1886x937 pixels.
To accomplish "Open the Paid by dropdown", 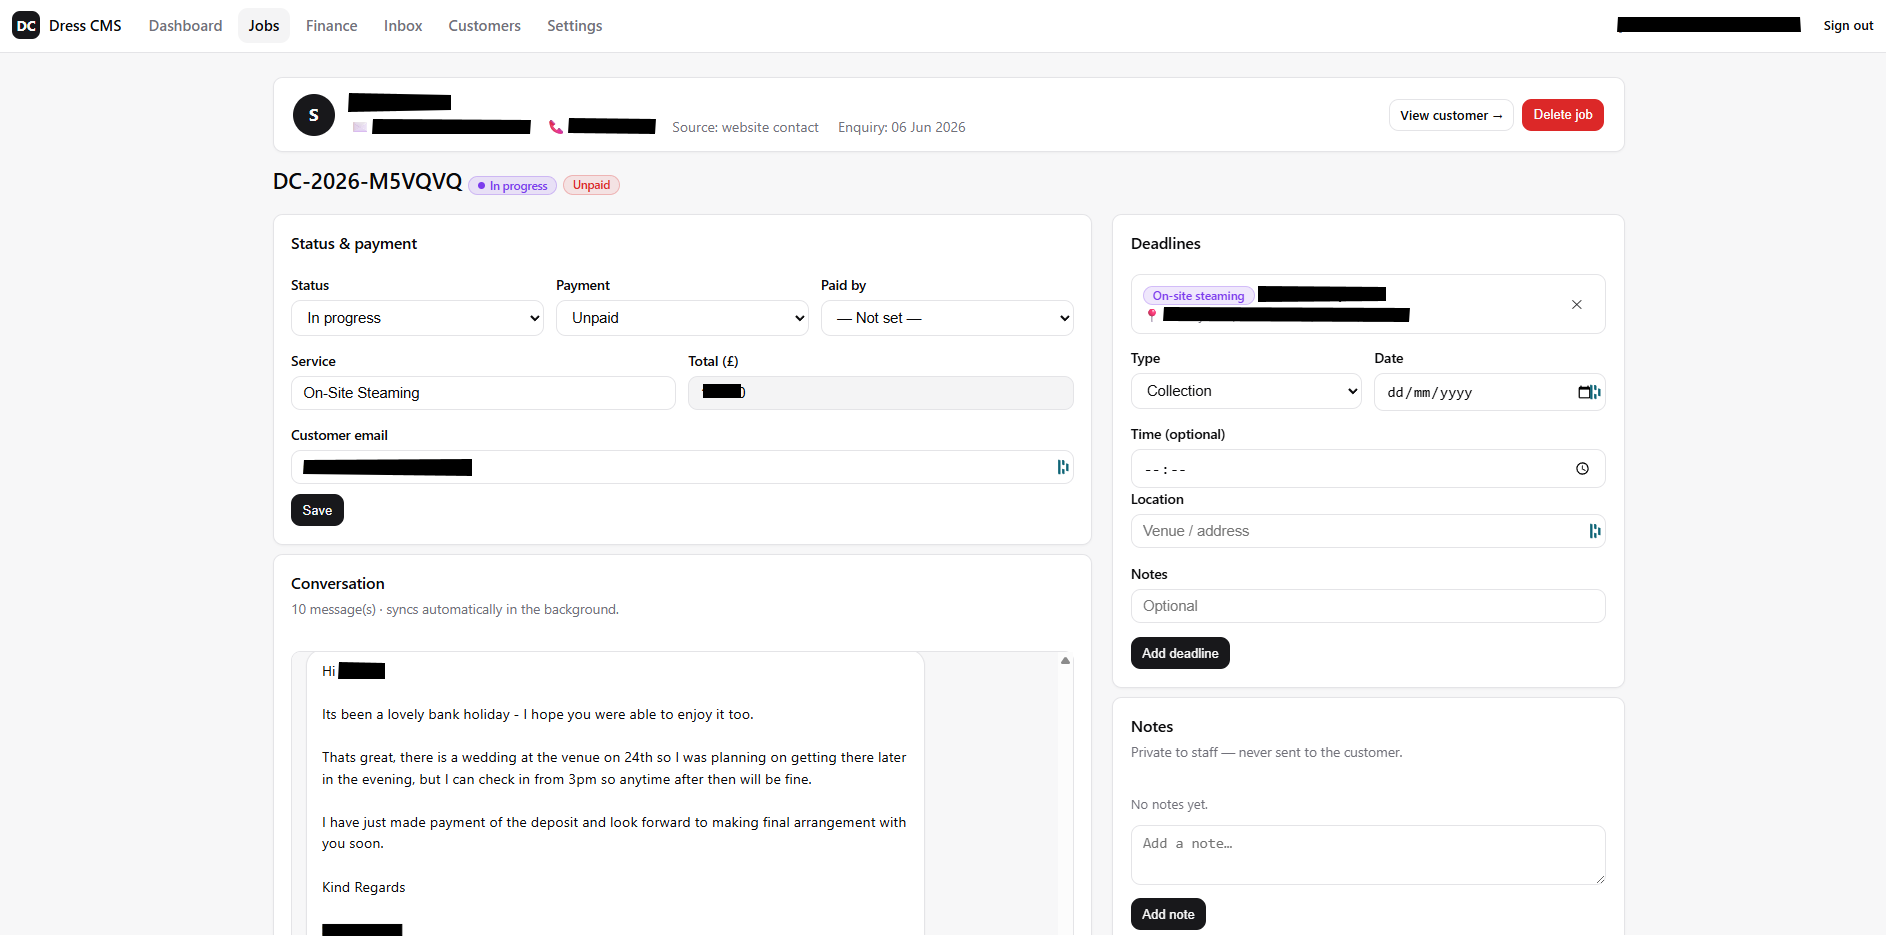I will click(947, 318).
